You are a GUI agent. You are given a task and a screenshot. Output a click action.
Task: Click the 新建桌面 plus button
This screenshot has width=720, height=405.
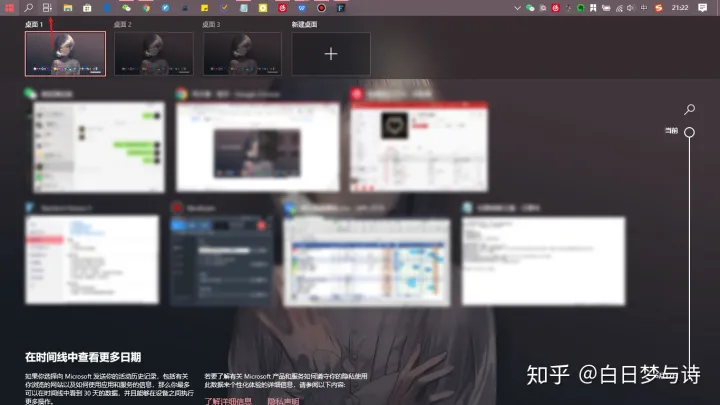point(331,54)
